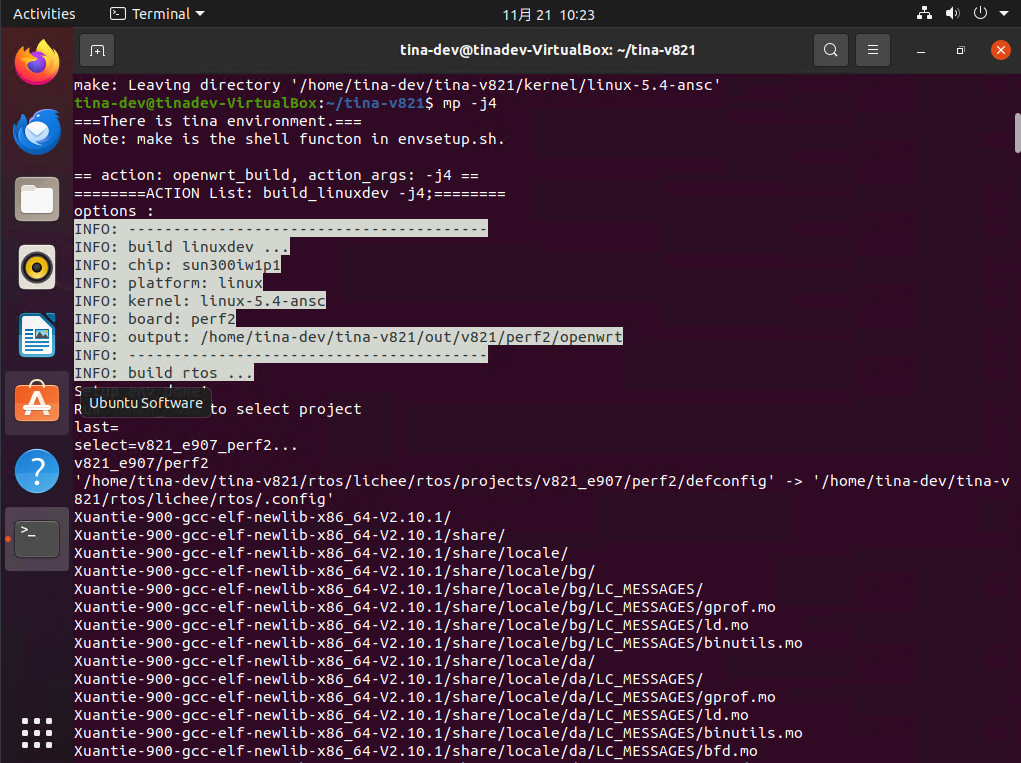1021x763 pixels.
Task: Click the network status icon
Action: (x=924, y=14)
